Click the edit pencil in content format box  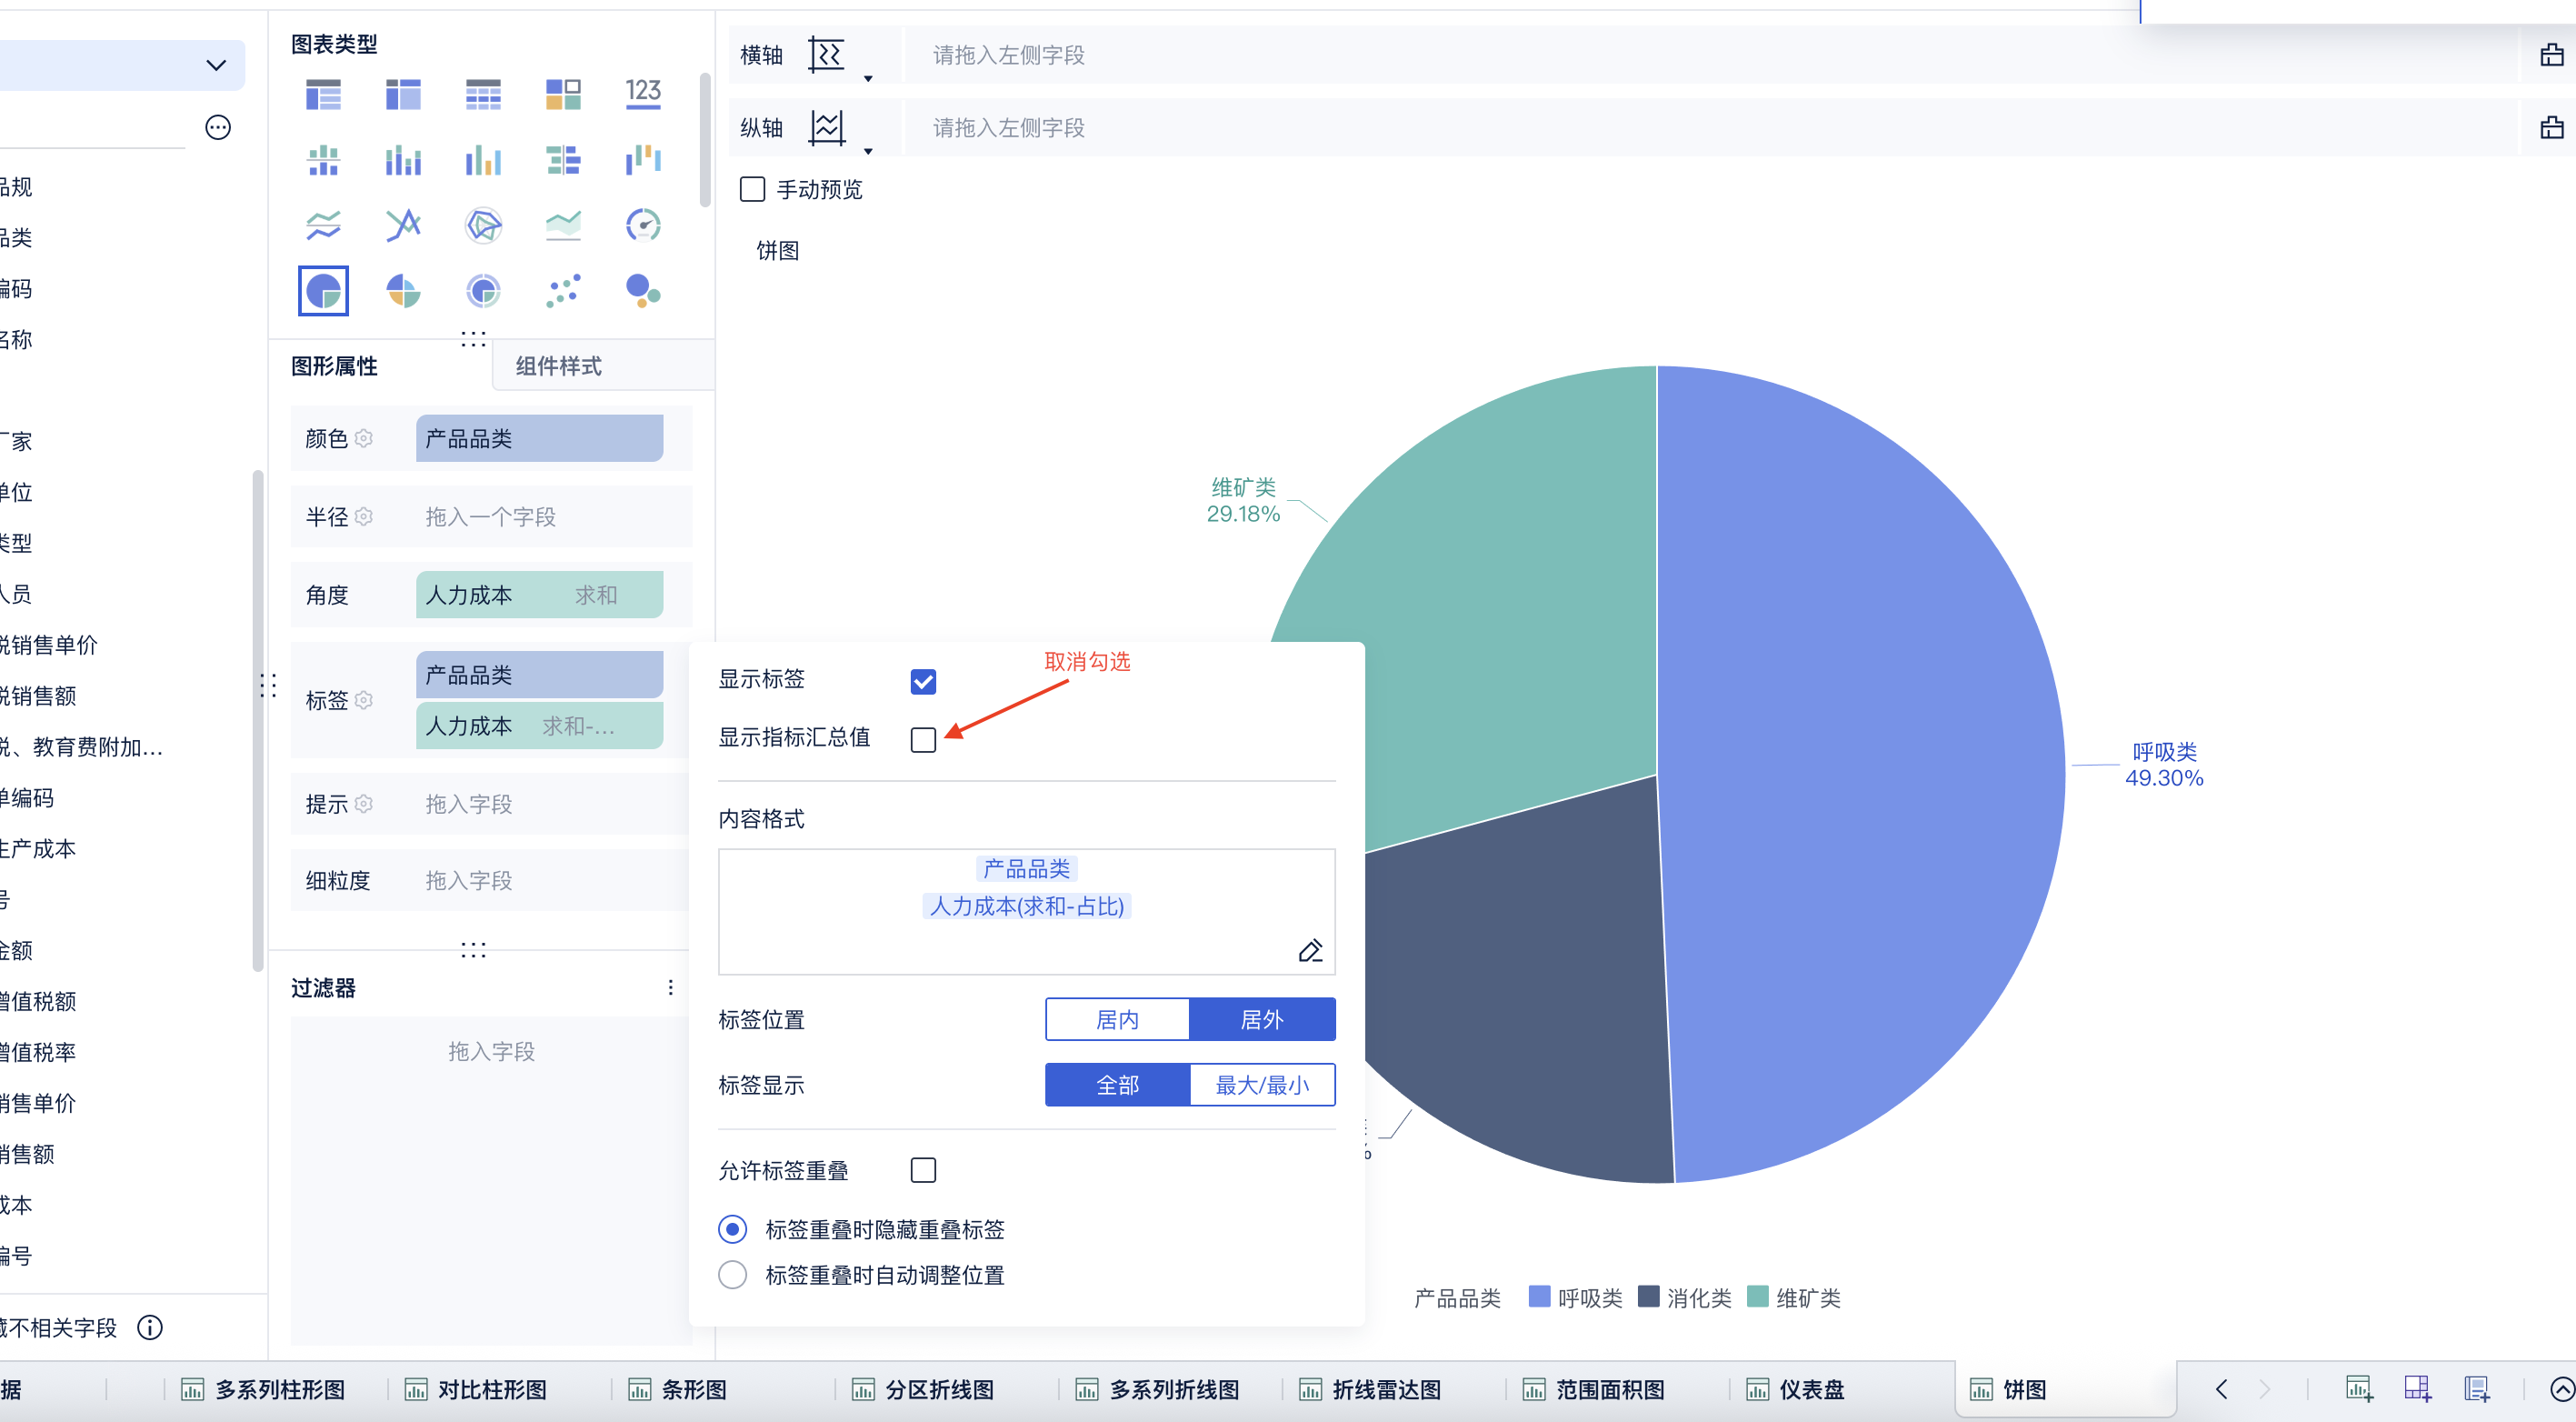tap(1310, 949)
